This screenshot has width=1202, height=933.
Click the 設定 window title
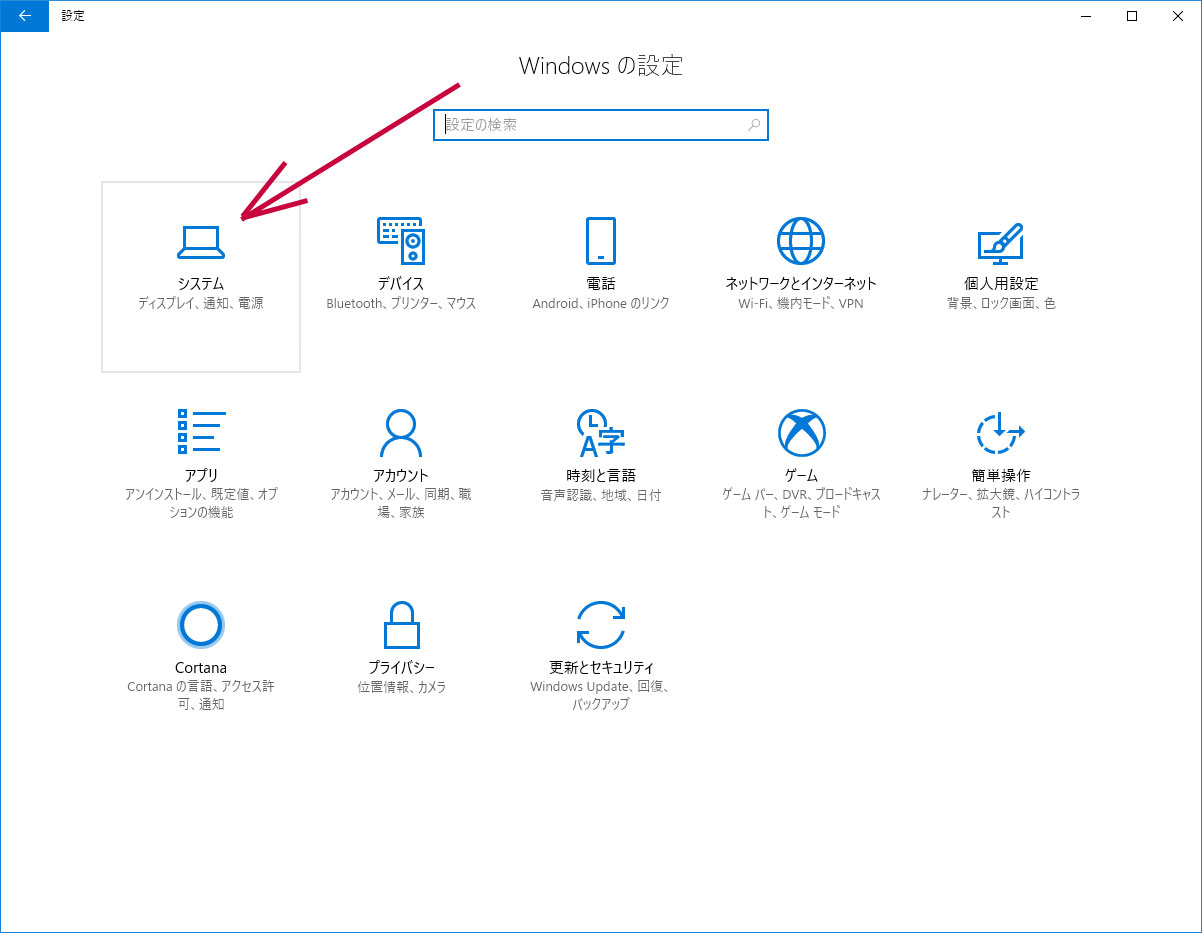[73, 16]
